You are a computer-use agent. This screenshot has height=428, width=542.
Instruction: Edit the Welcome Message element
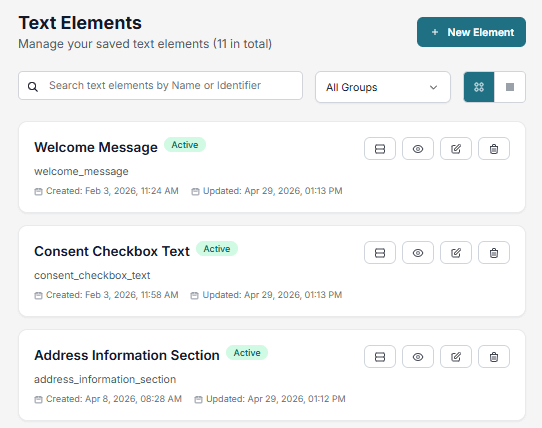tap(456, 149)
